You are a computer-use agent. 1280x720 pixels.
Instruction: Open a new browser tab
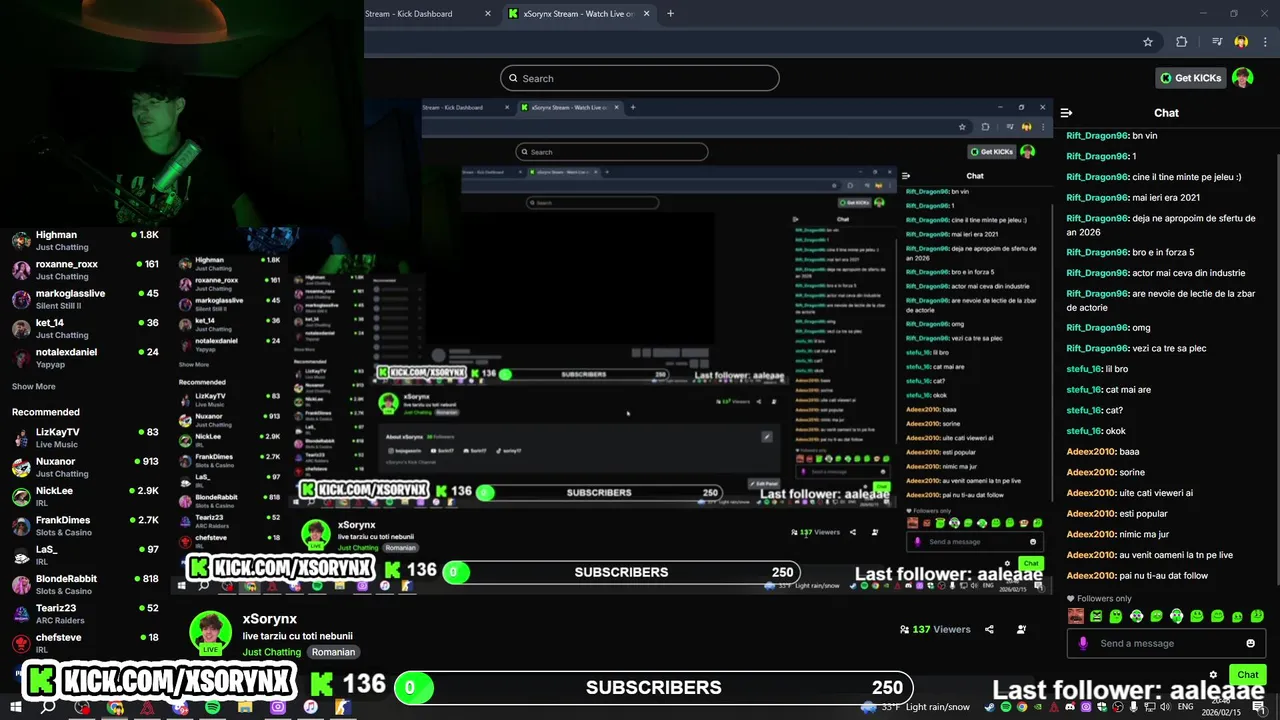(670, 14)
